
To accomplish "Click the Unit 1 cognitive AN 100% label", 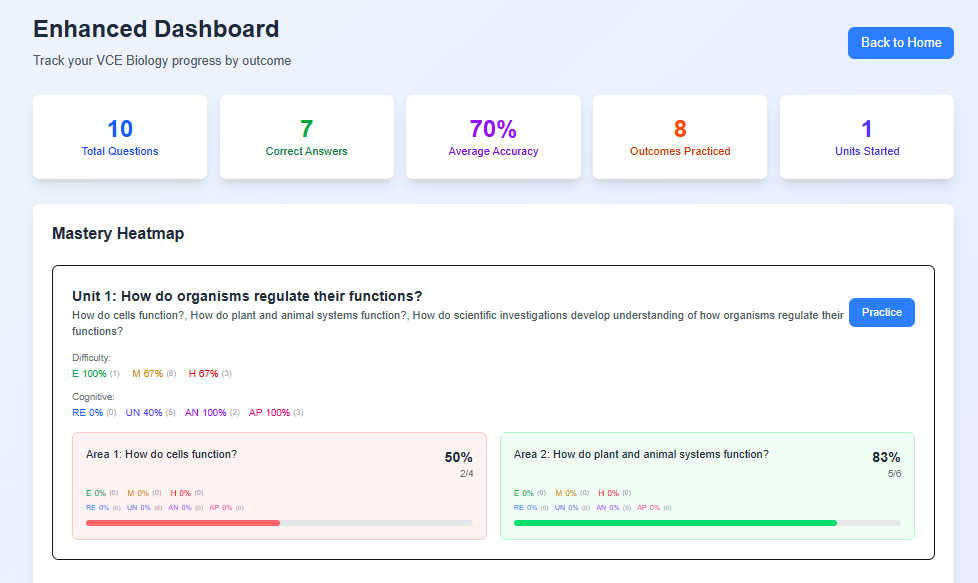I will pyautogui.click(x=206, y=412).
